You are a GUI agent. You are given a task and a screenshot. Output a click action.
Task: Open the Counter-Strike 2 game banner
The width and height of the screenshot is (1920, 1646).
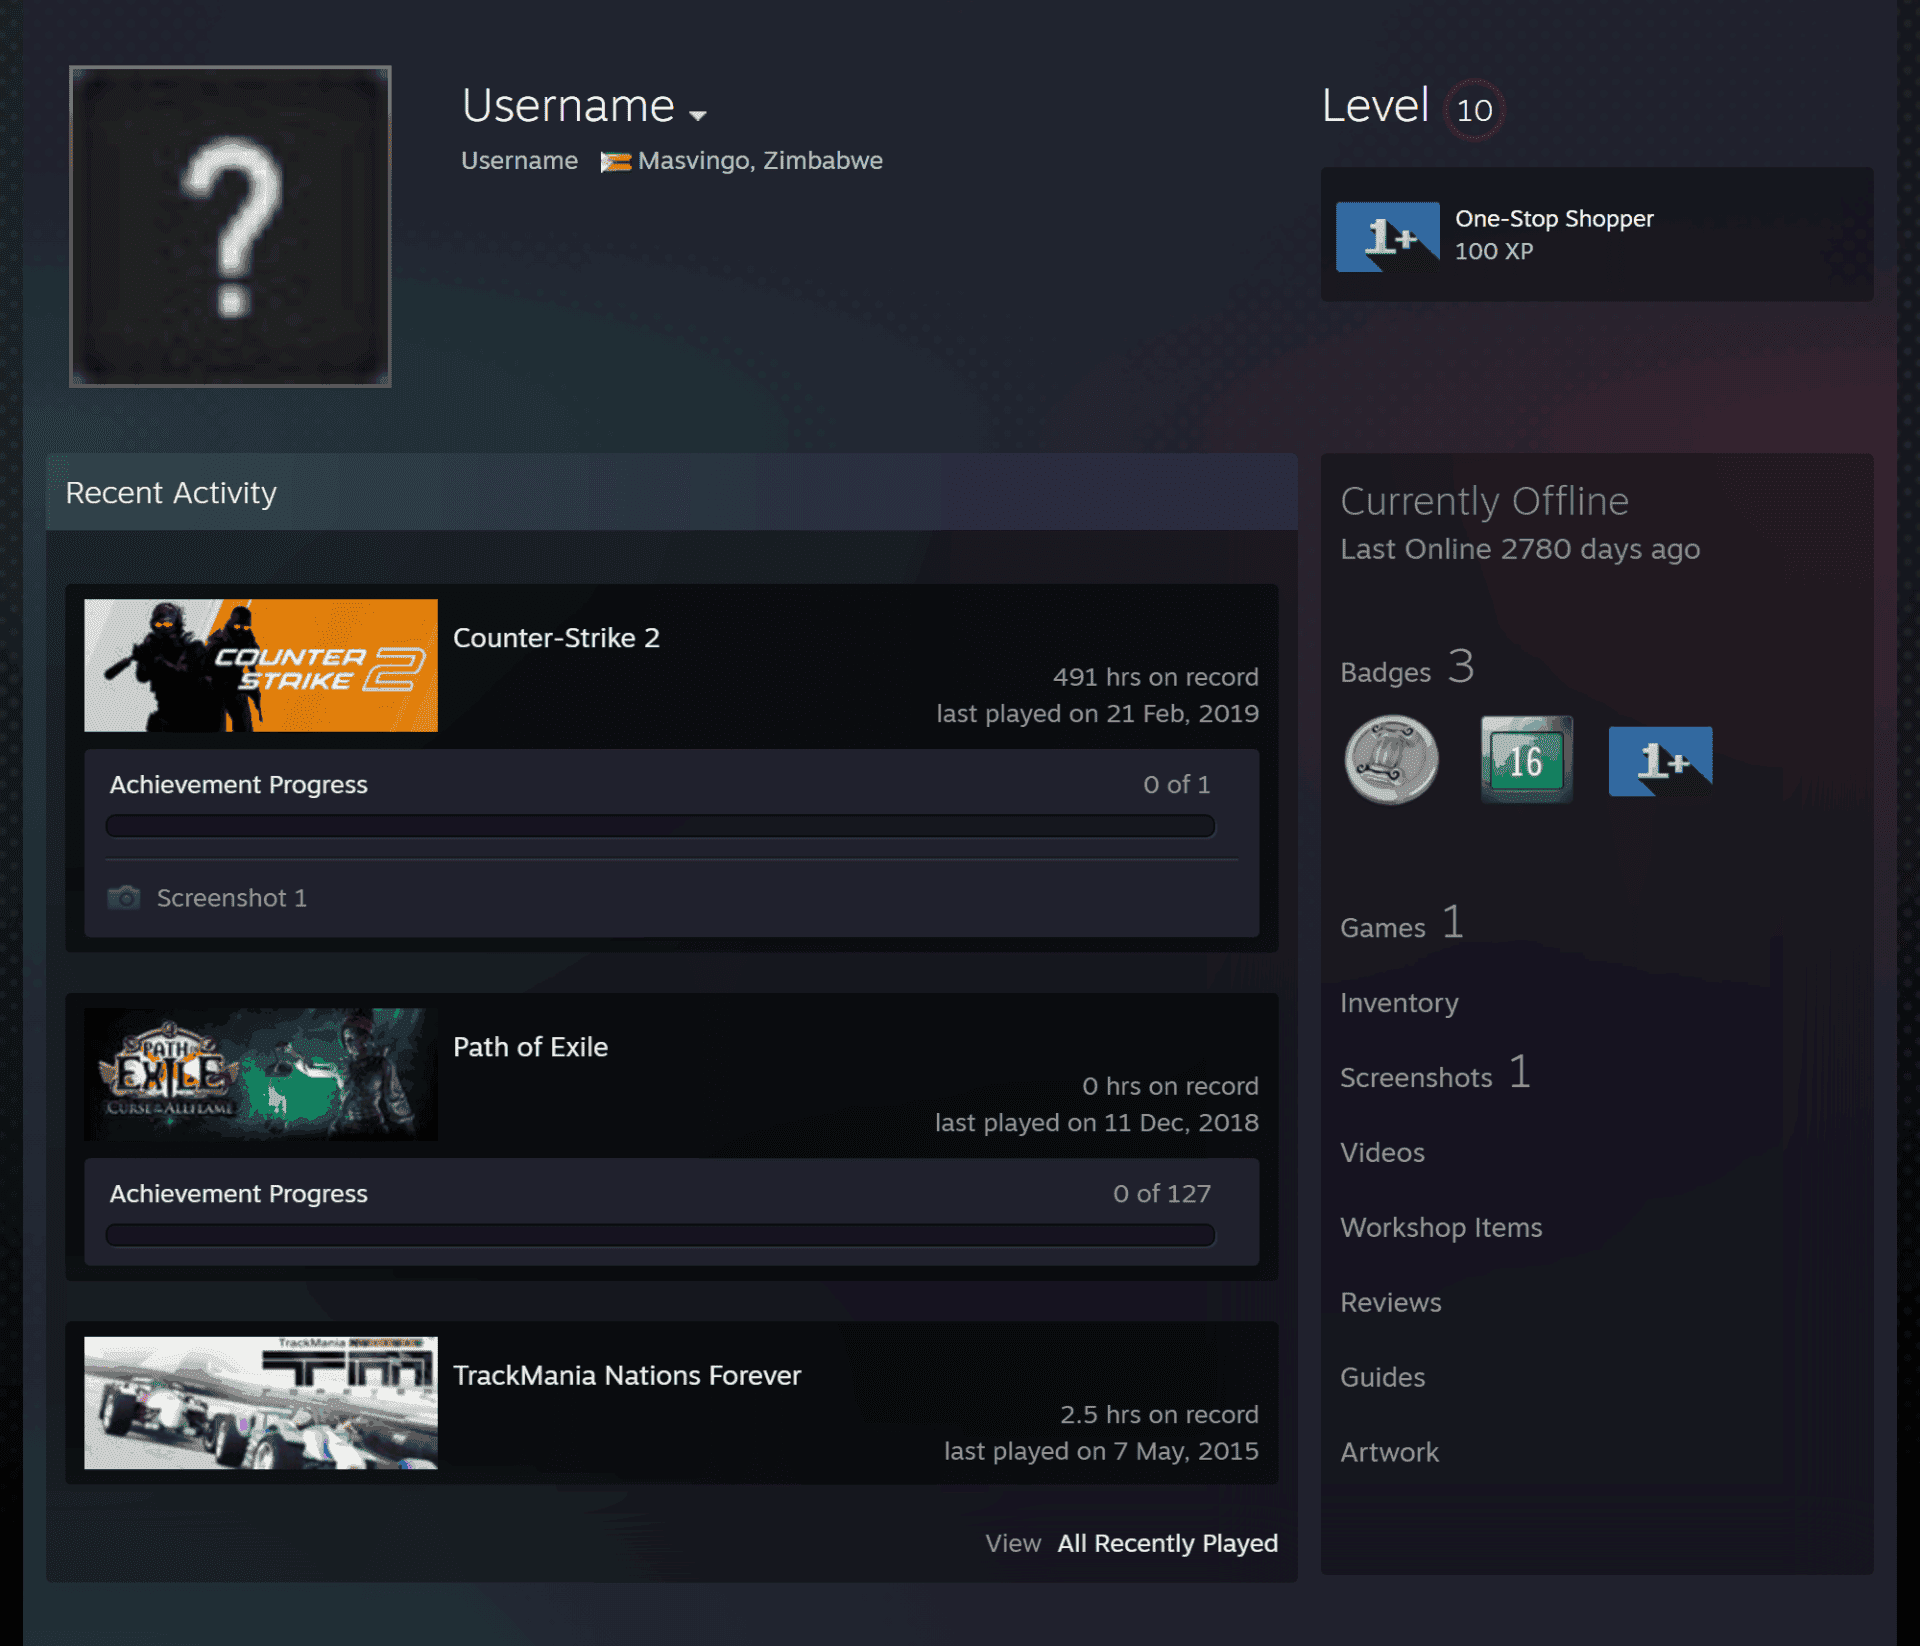click(x=261, y=665)
